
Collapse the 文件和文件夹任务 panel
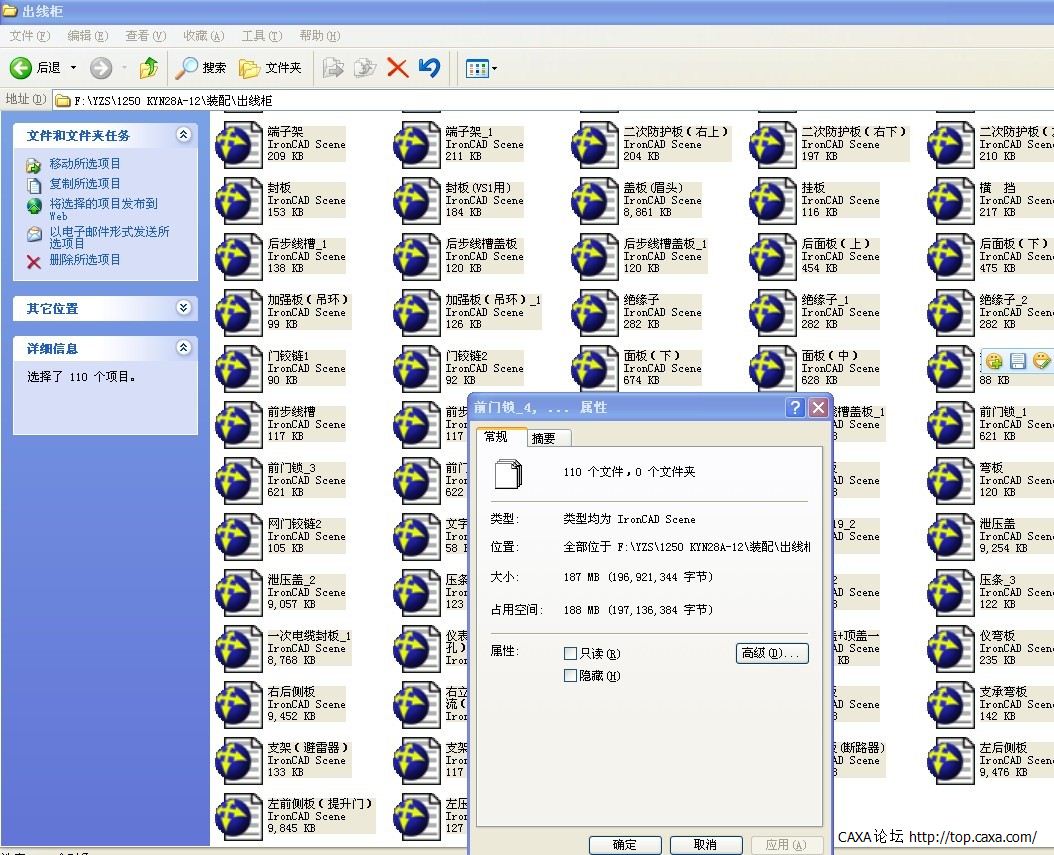183,135
